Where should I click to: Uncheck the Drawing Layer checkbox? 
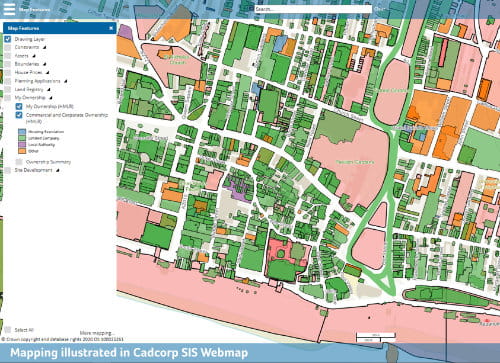8,39
